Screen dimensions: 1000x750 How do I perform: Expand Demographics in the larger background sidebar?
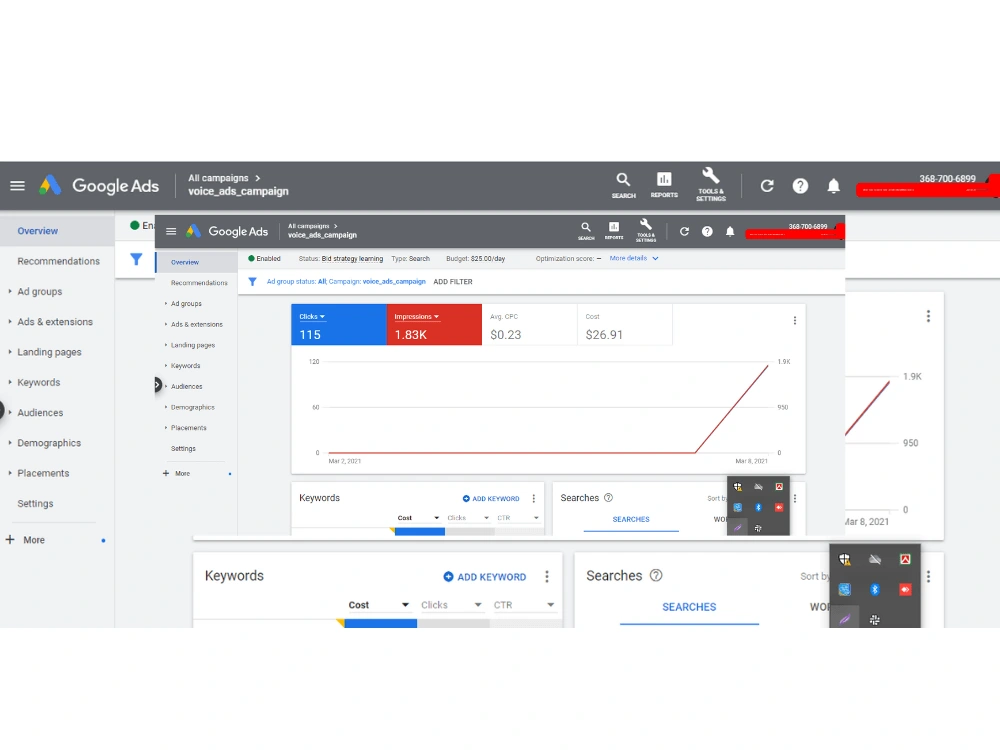[x=10, y=443]
